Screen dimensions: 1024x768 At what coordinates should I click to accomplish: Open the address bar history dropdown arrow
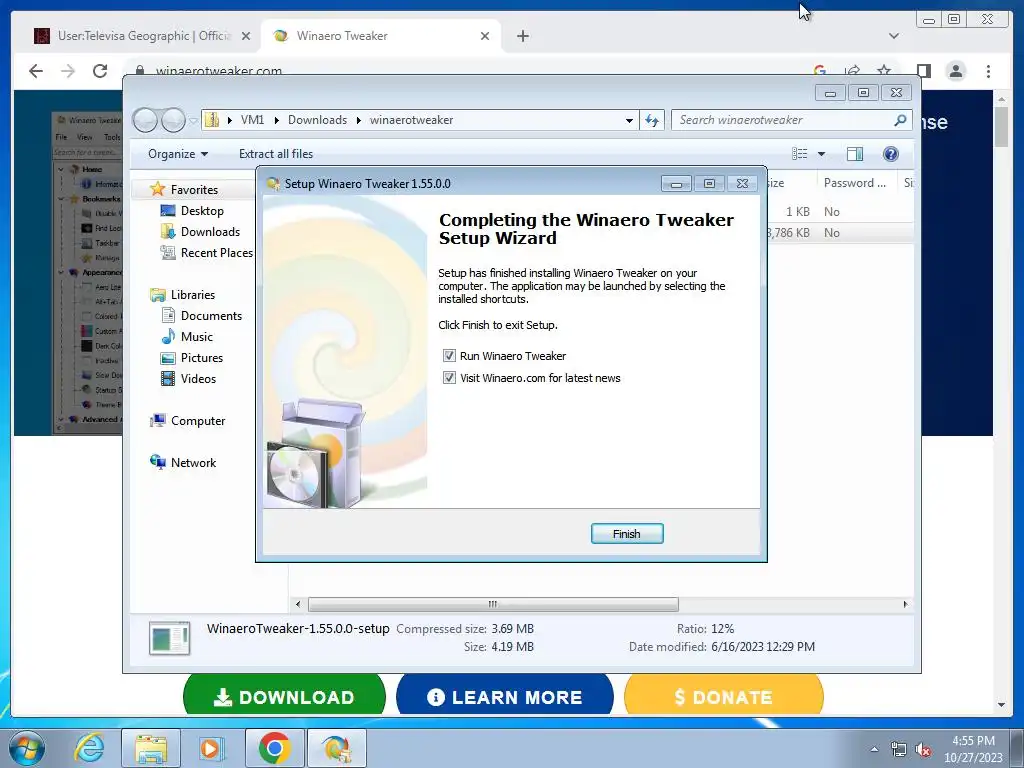629,120
